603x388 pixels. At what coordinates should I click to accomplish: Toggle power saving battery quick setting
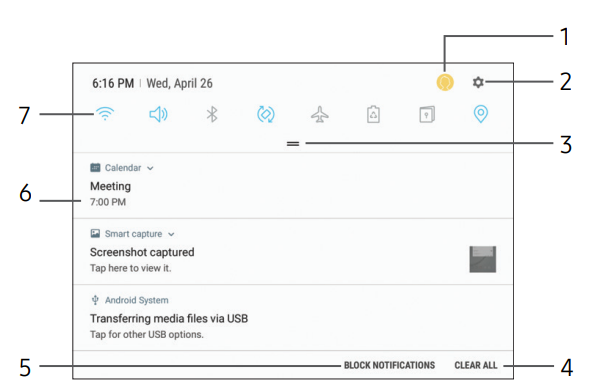tap(373, 114)
